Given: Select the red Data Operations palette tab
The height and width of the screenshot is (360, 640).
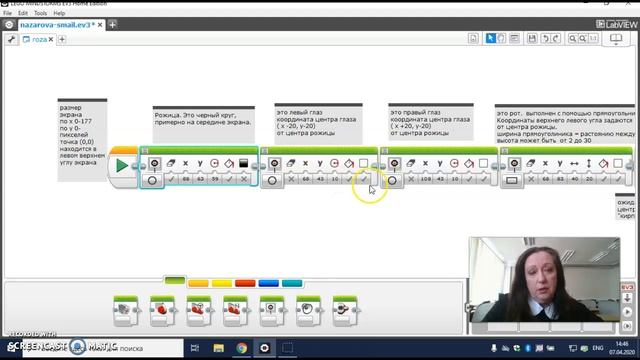Looking at the screenshot, I should click(x=245, y=283).
